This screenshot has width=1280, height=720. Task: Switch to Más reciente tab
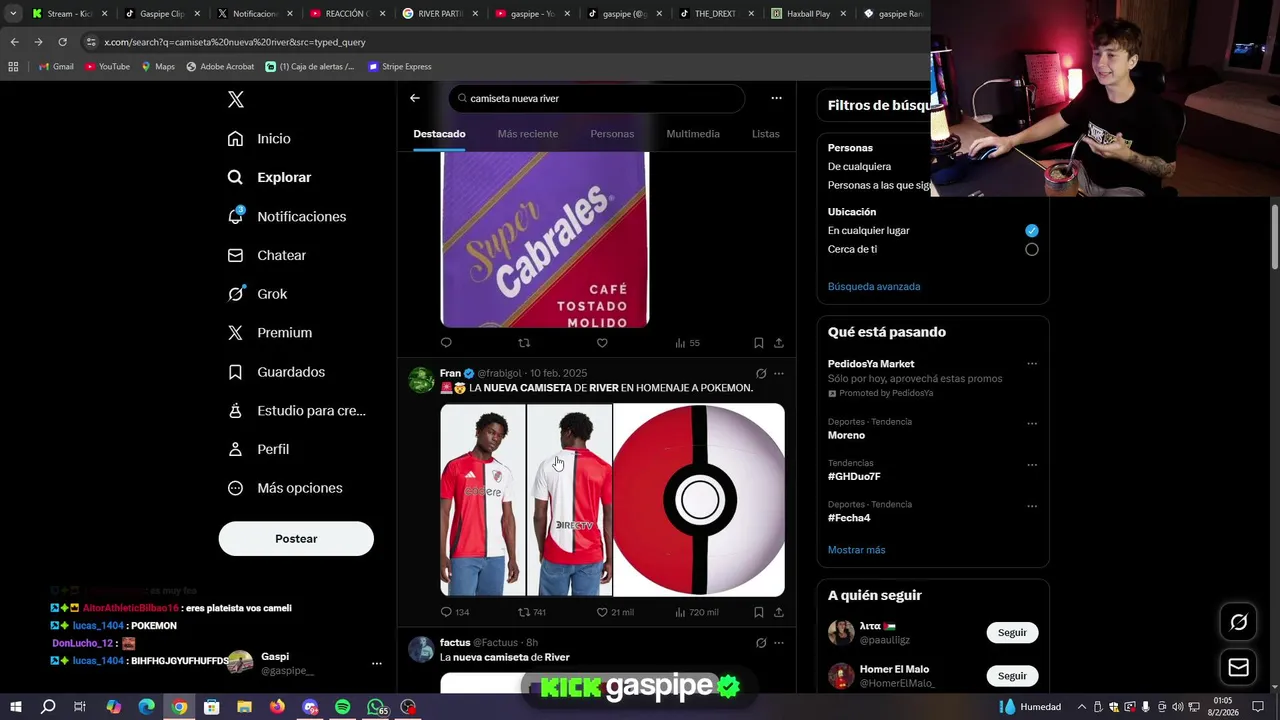(x=528, y=134)
